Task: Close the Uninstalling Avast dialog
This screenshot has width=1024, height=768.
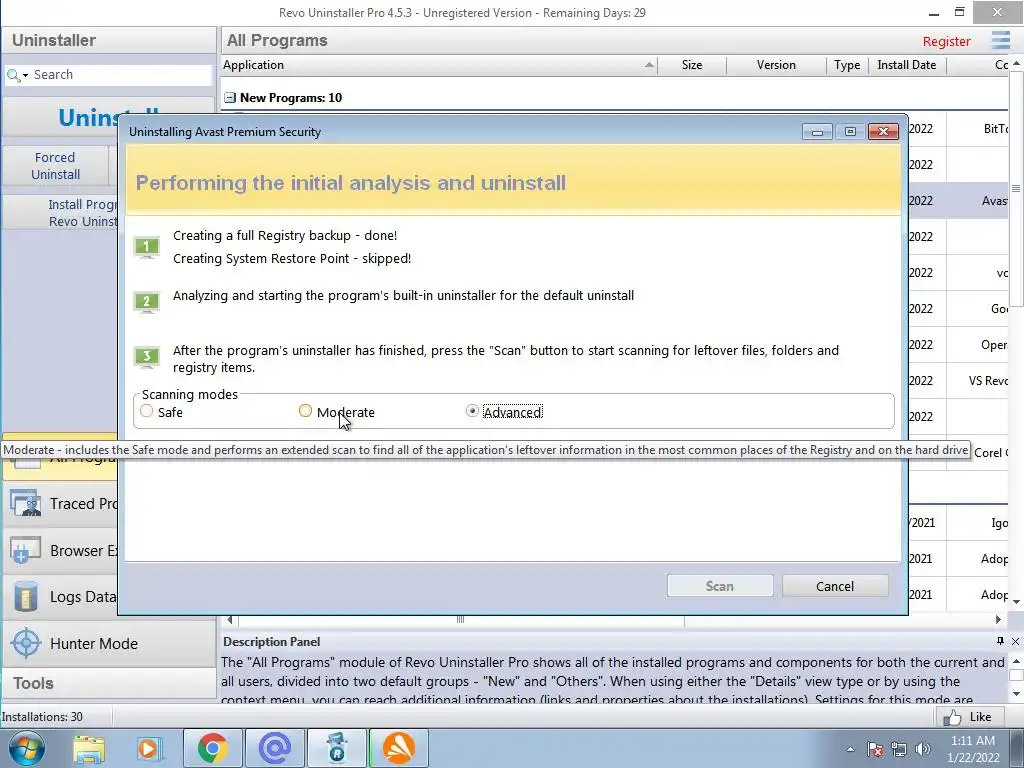Action: pos(884,131)
